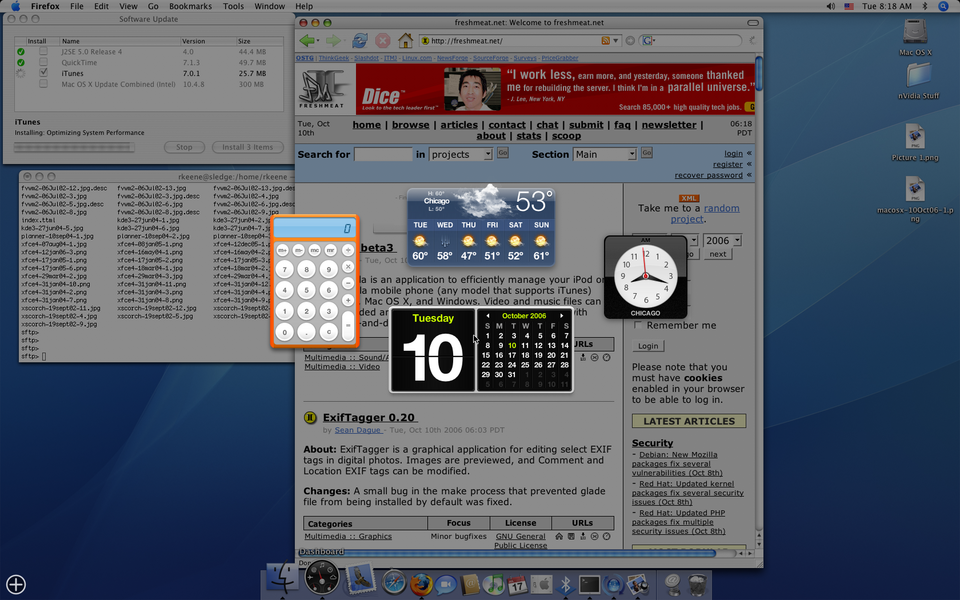This screenshot has height=600, width=960.
Task: Open iCal calendar icon in the Dock
Action: [517, 584]
